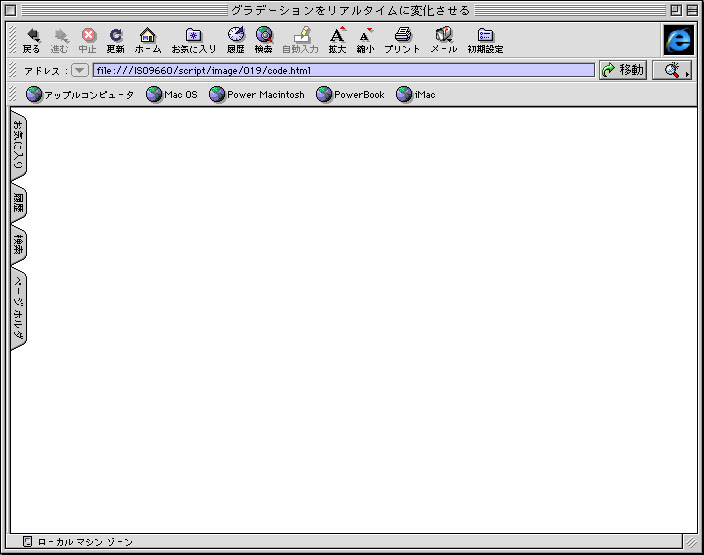Click the window close box
This screenshot has width=704, height=555.
[11, 10]
